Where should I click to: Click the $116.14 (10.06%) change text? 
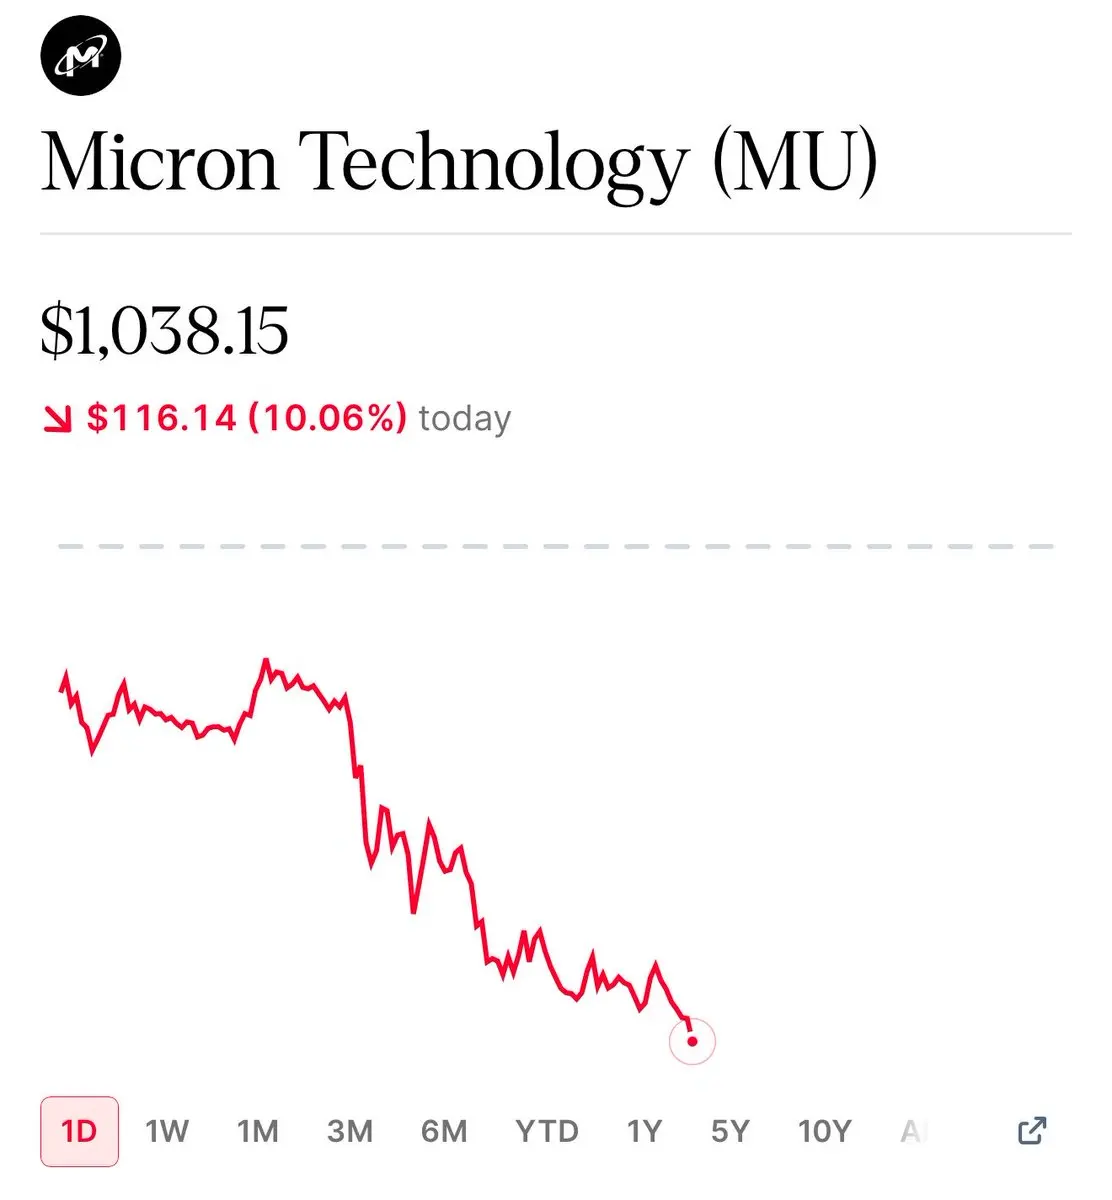[x=247, y=418]
